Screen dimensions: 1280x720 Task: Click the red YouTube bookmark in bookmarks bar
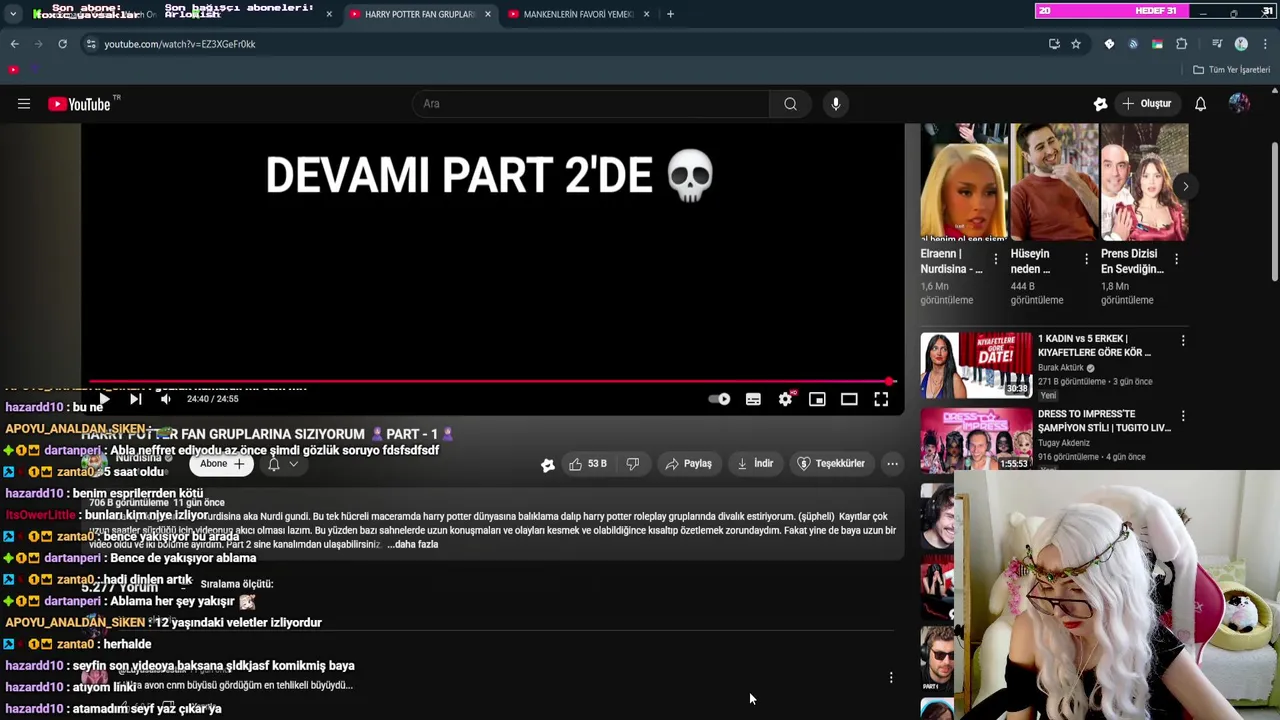(x=13, y=70)
